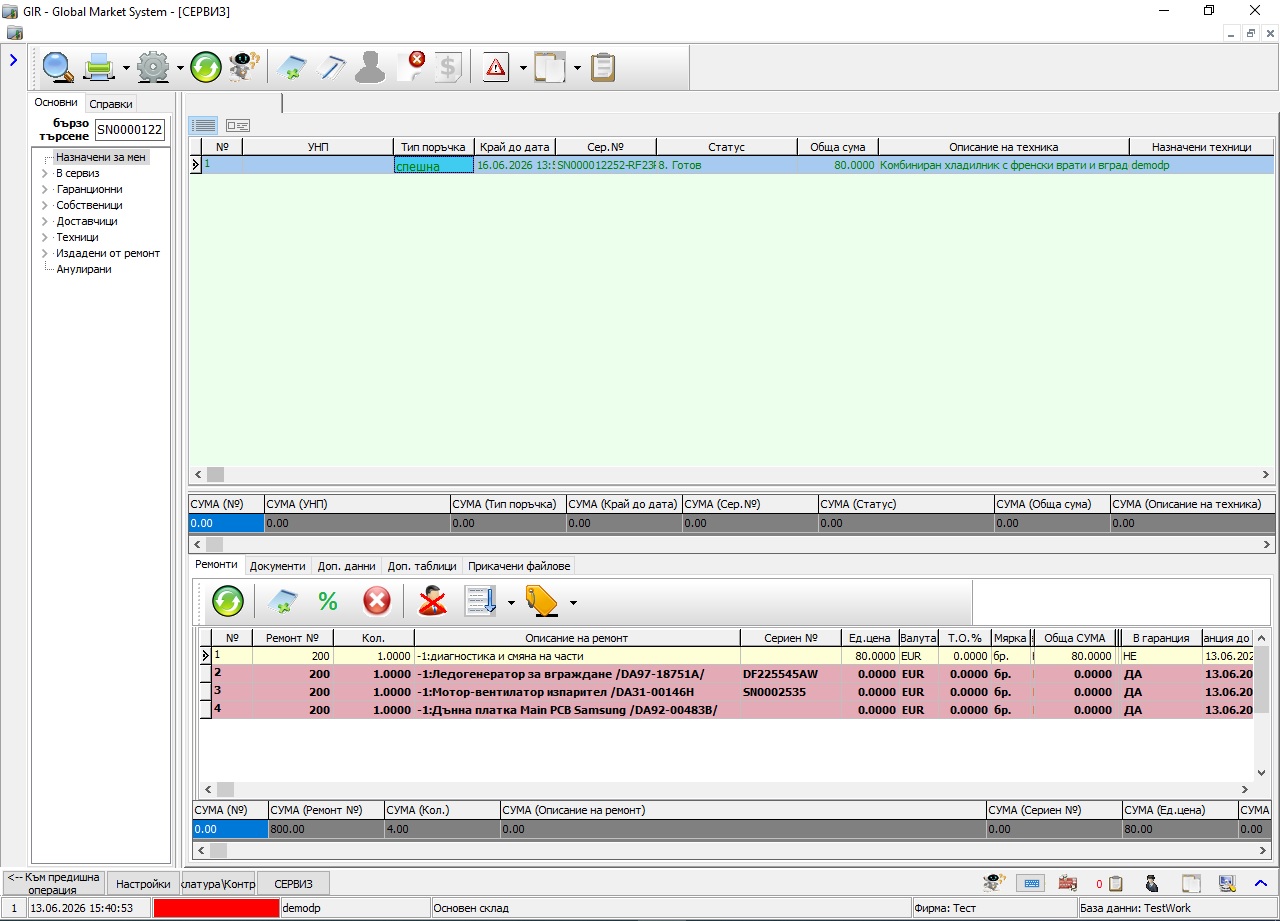This screenshot has height=921, width=1280.
Task: Click the 'Към предишна операция' button
Action: tap(54, 883)
